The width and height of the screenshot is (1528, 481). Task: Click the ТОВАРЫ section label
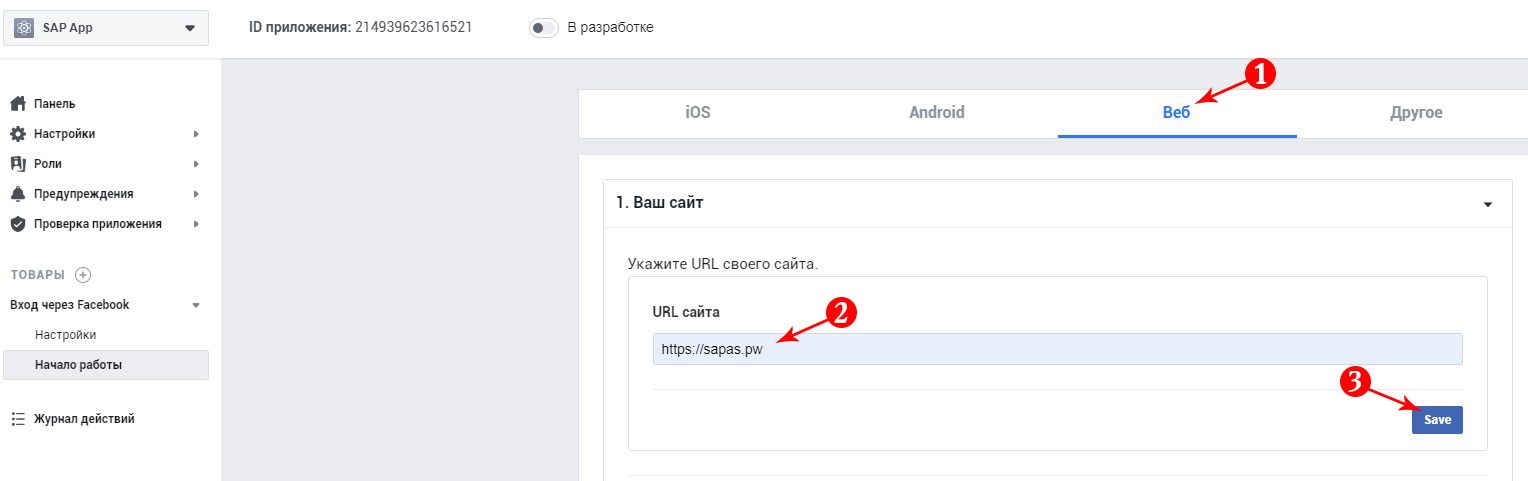[x=38, y=275]
